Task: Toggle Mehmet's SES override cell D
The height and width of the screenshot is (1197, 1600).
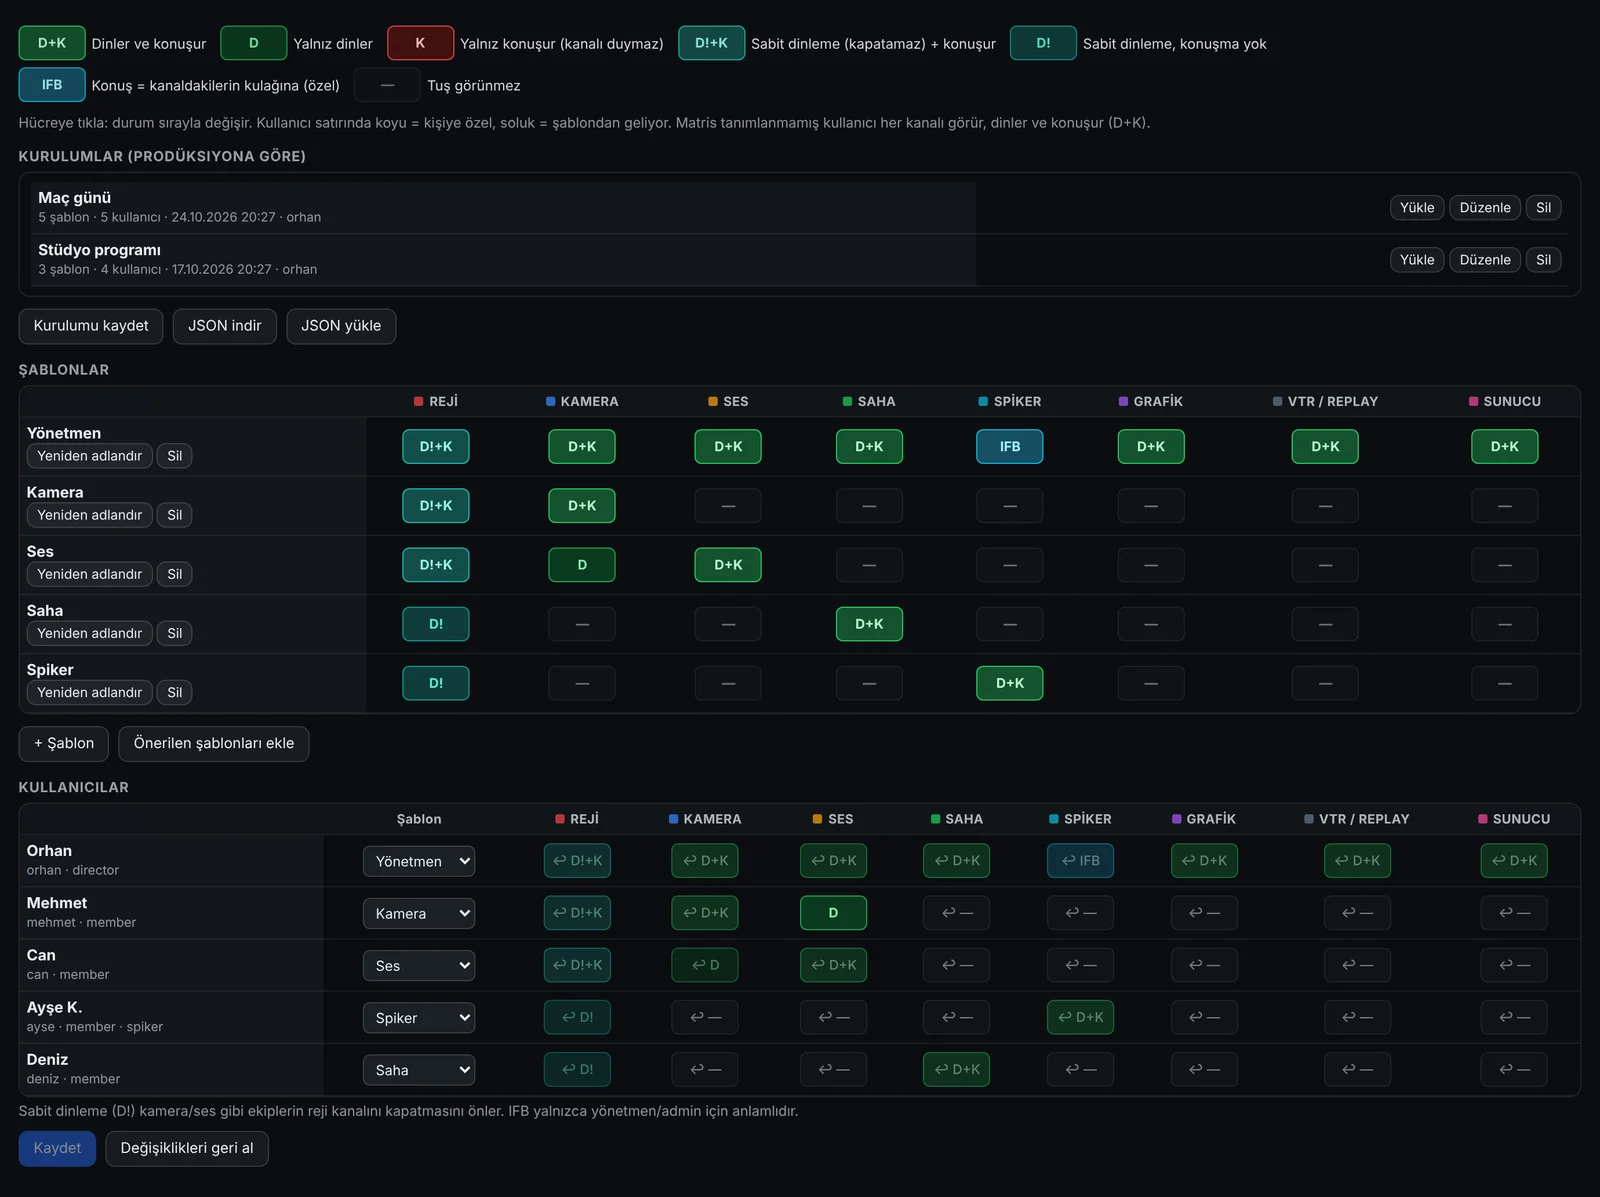Action: pos(833,913)
